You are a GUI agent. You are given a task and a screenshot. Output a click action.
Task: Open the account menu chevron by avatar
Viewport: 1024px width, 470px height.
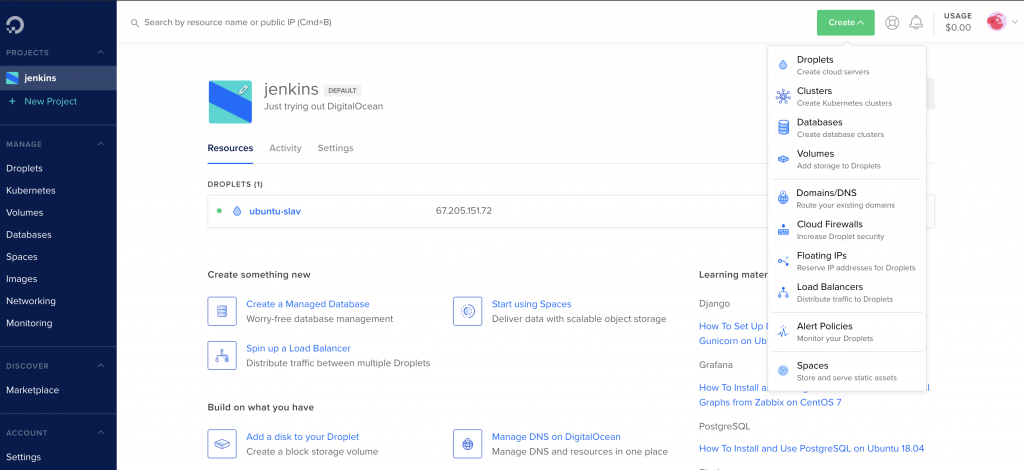click(x=1015, y=22)
